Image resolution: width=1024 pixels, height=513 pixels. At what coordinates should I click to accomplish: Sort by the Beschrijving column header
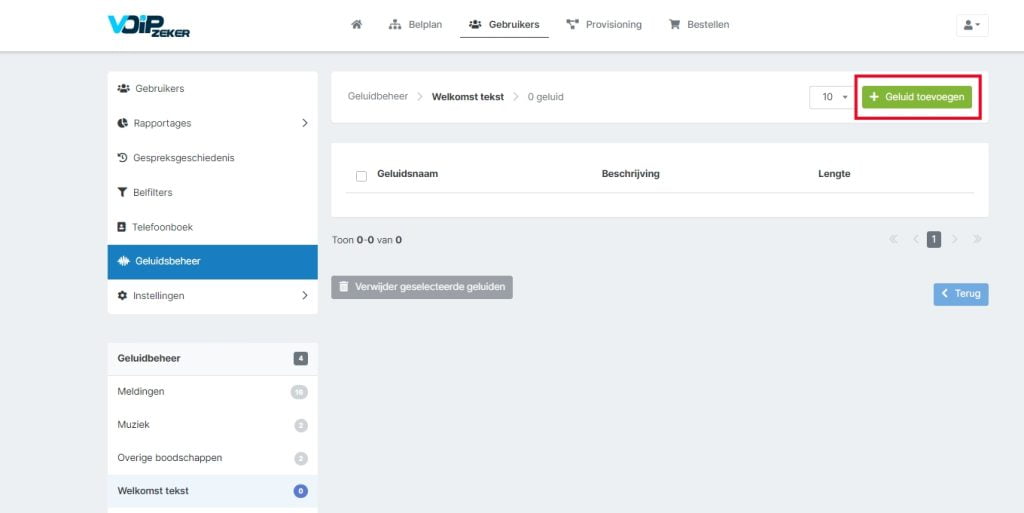tap(630, 174)
